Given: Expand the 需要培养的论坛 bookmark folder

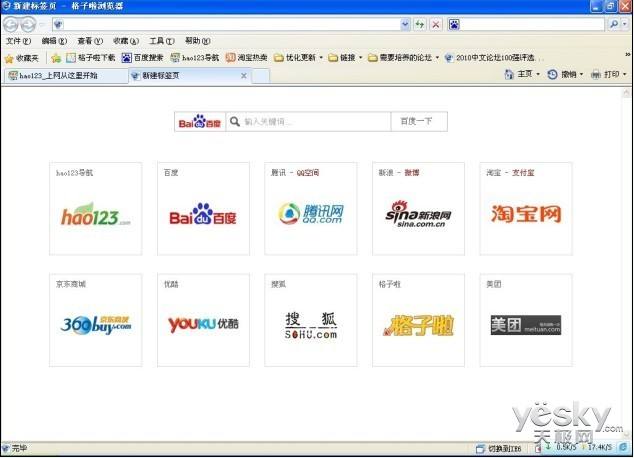Looking at the screenshot, I should coord(404,58).
